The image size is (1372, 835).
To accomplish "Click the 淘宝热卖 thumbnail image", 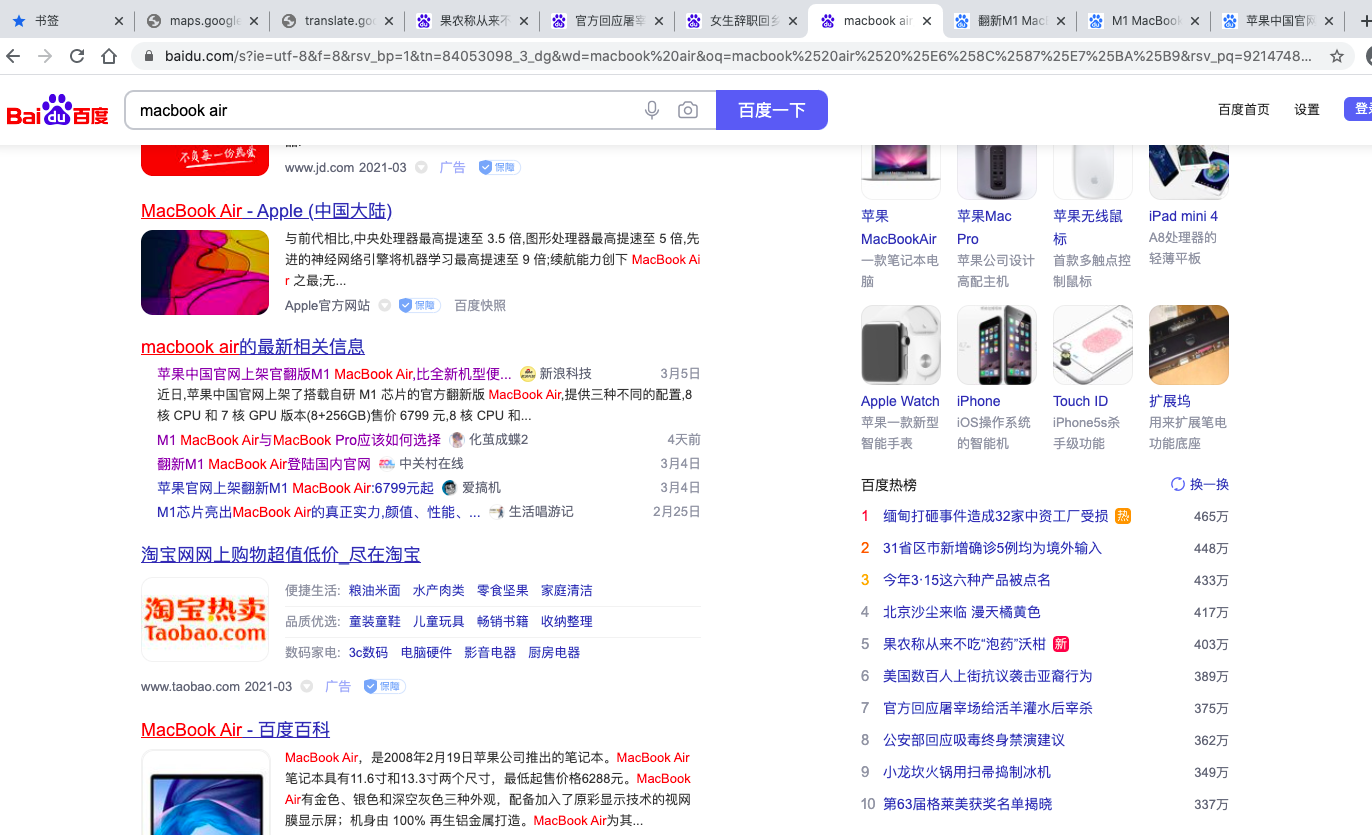I will click(x=205, y=620).
